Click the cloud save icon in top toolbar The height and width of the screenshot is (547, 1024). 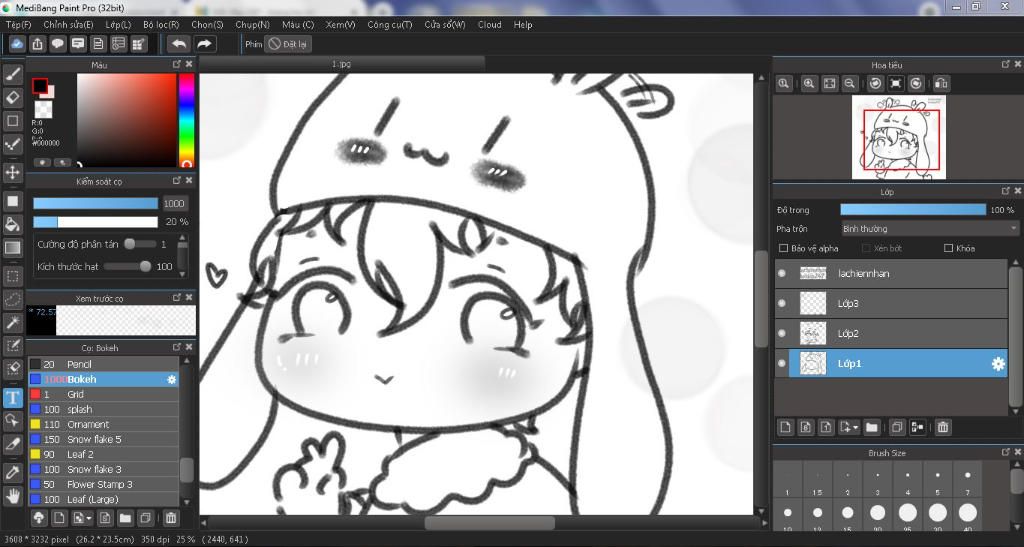(x=17, y=44)
